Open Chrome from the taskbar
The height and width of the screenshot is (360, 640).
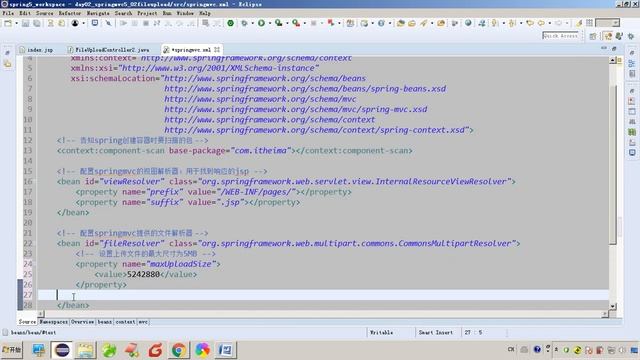179,350
